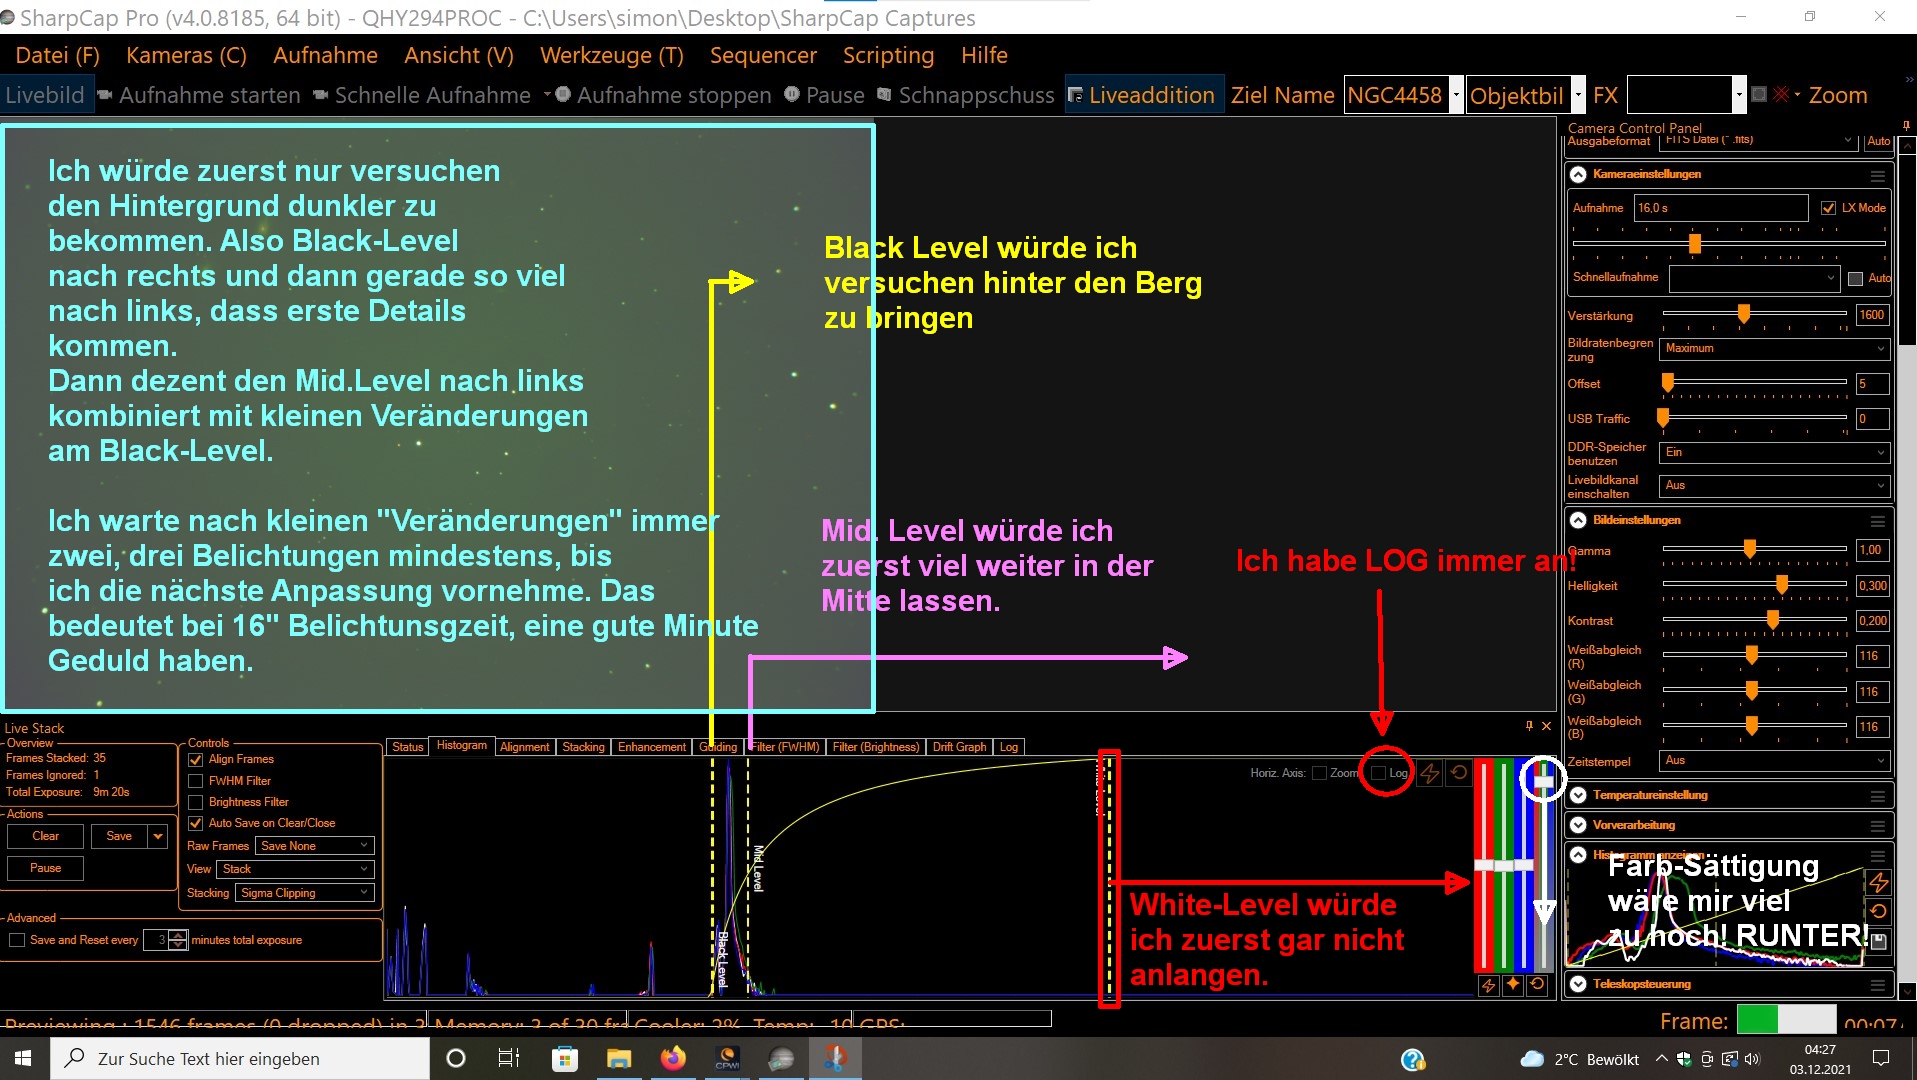Enable FWHM Filter checkbox
Screen dimensions: 1917x1080
196,782
